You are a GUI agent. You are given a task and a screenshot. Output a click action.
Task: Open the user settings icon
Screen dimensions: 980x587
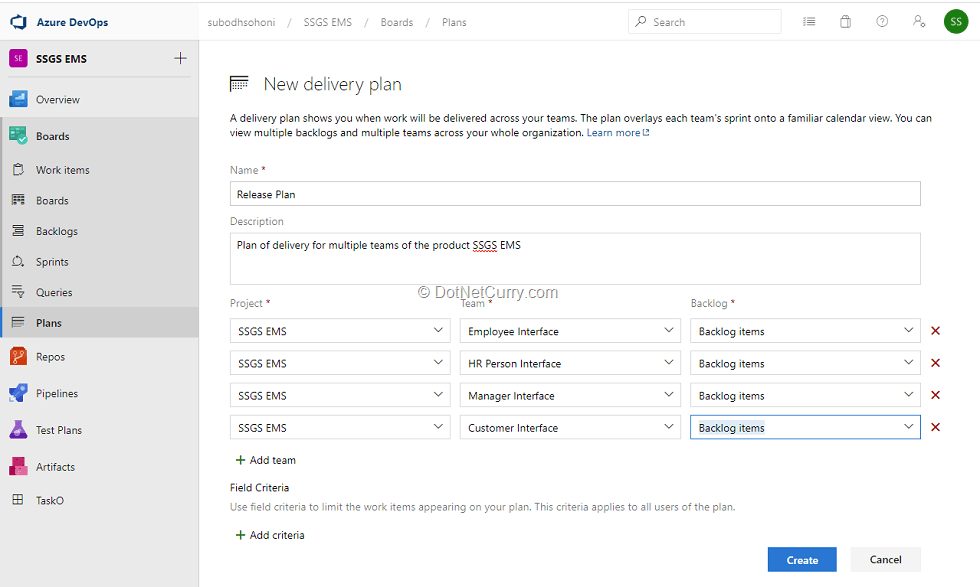pyautogui.click(x=919, y=22)
